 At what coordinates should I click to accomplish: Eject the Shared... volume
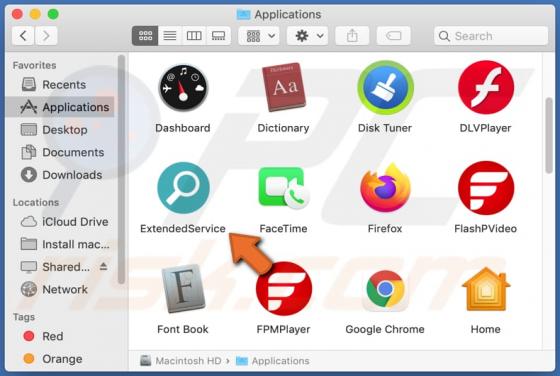tap(104, 266)
